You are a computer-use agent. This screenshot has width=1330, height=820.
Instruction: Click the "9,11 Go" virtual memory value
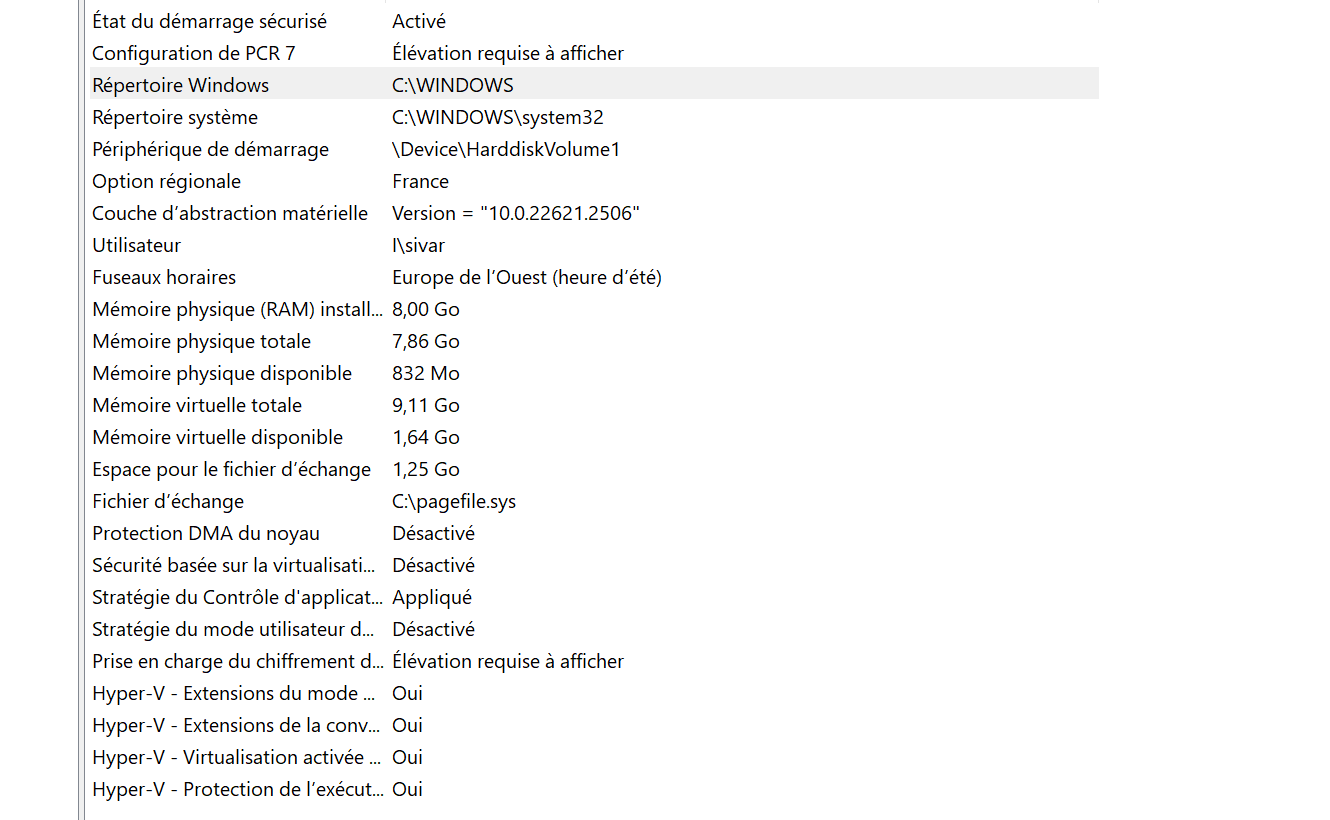(426, 405)
